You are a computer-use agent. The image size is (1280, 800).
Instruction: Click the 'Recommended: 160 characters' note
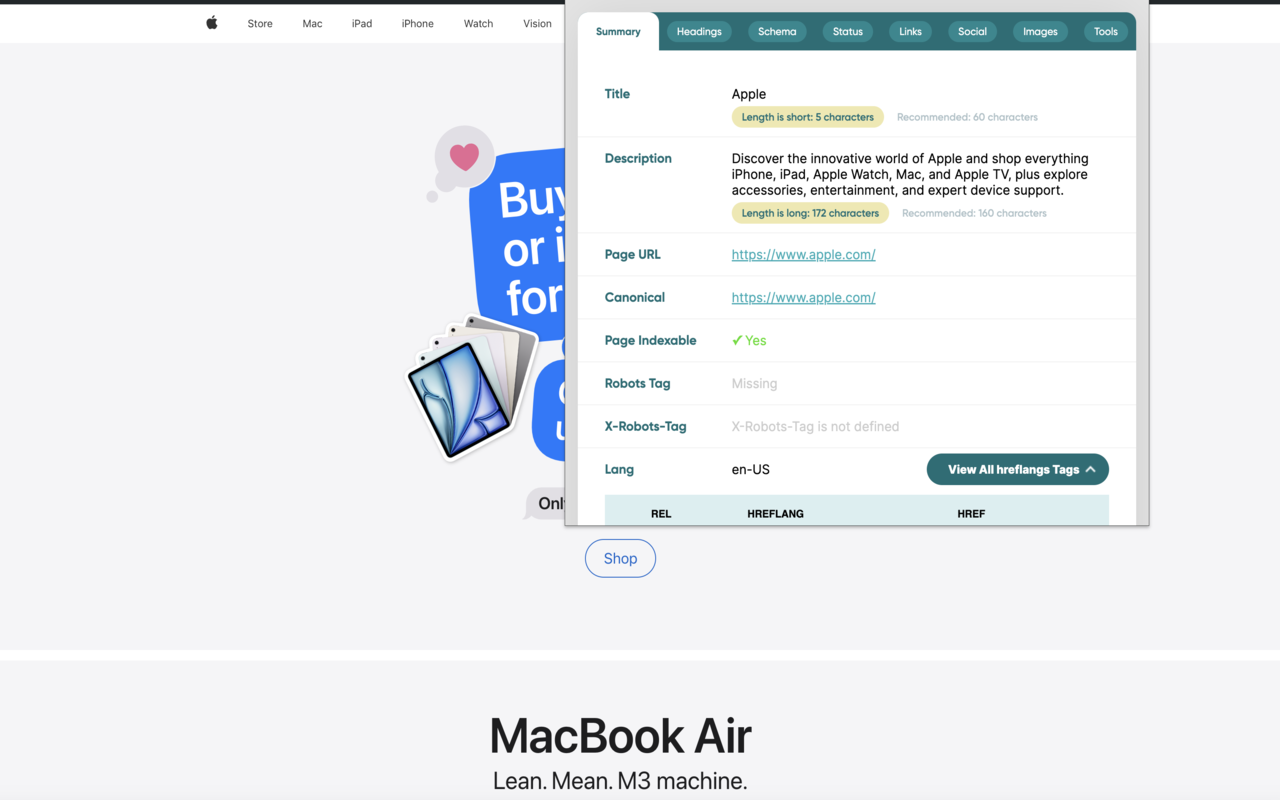[x=974, y=213]
